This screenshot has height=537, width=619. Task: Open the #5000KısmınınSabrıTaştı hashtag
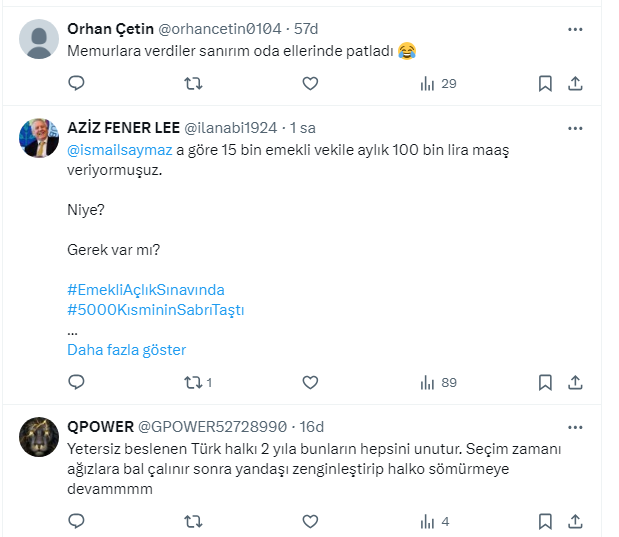point(156,310)
